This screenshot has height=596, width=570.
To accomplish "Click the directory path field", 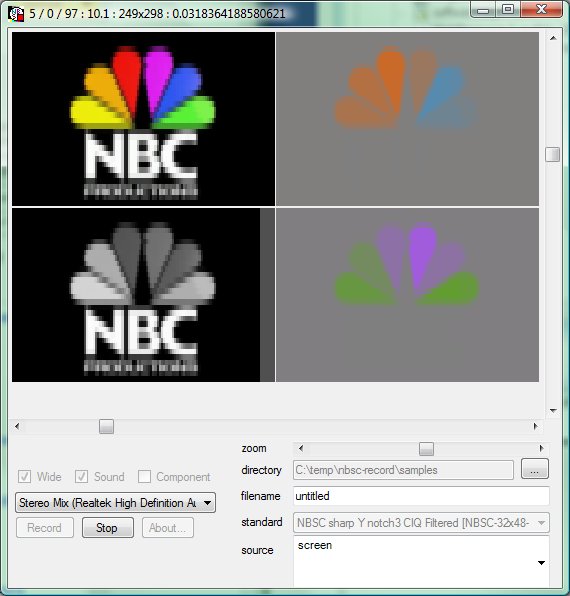I will coord(403,470).
